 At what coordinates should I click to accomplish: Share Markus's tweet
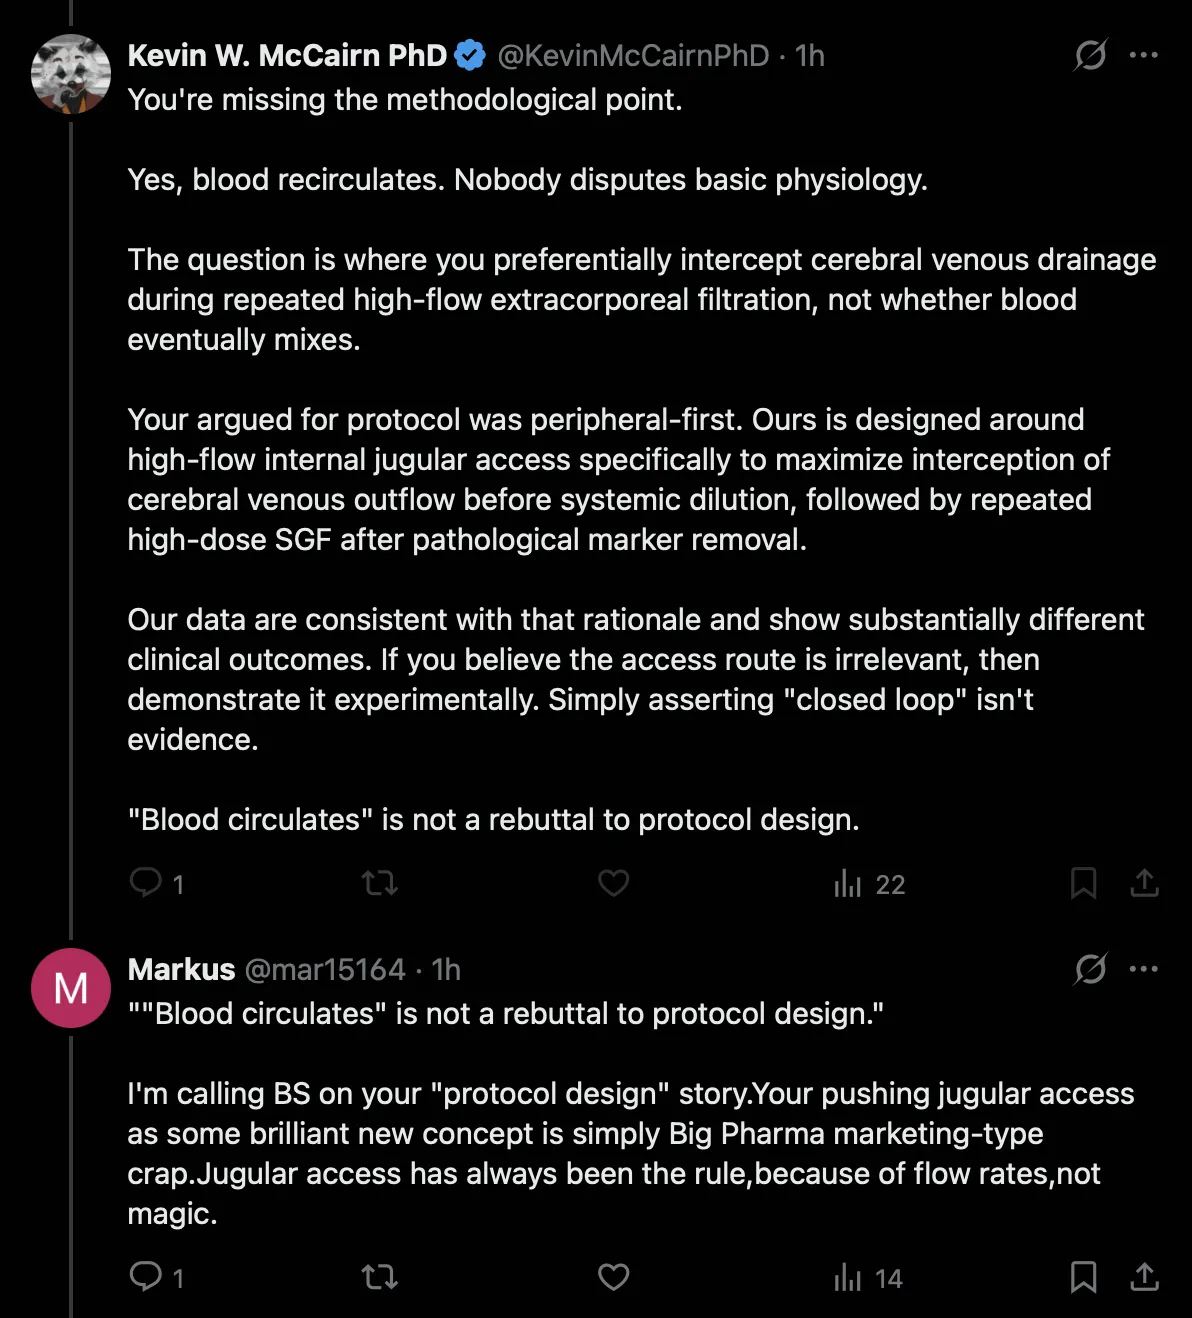[x=1144, y=1277]
